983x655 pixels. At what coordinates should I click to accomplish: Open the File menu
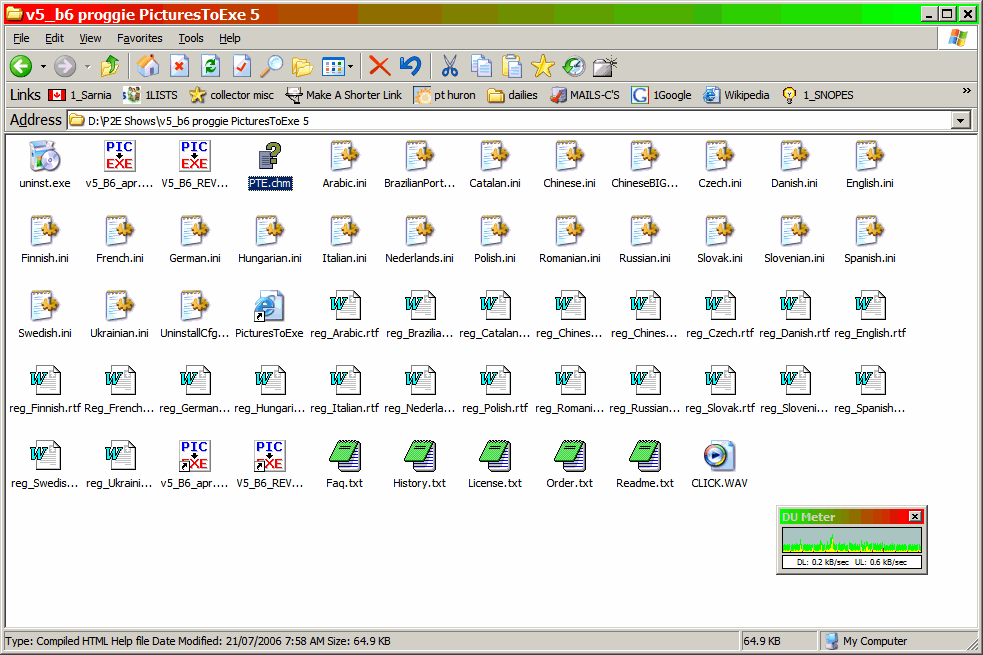pyautogui.click(x=21, y=38)
